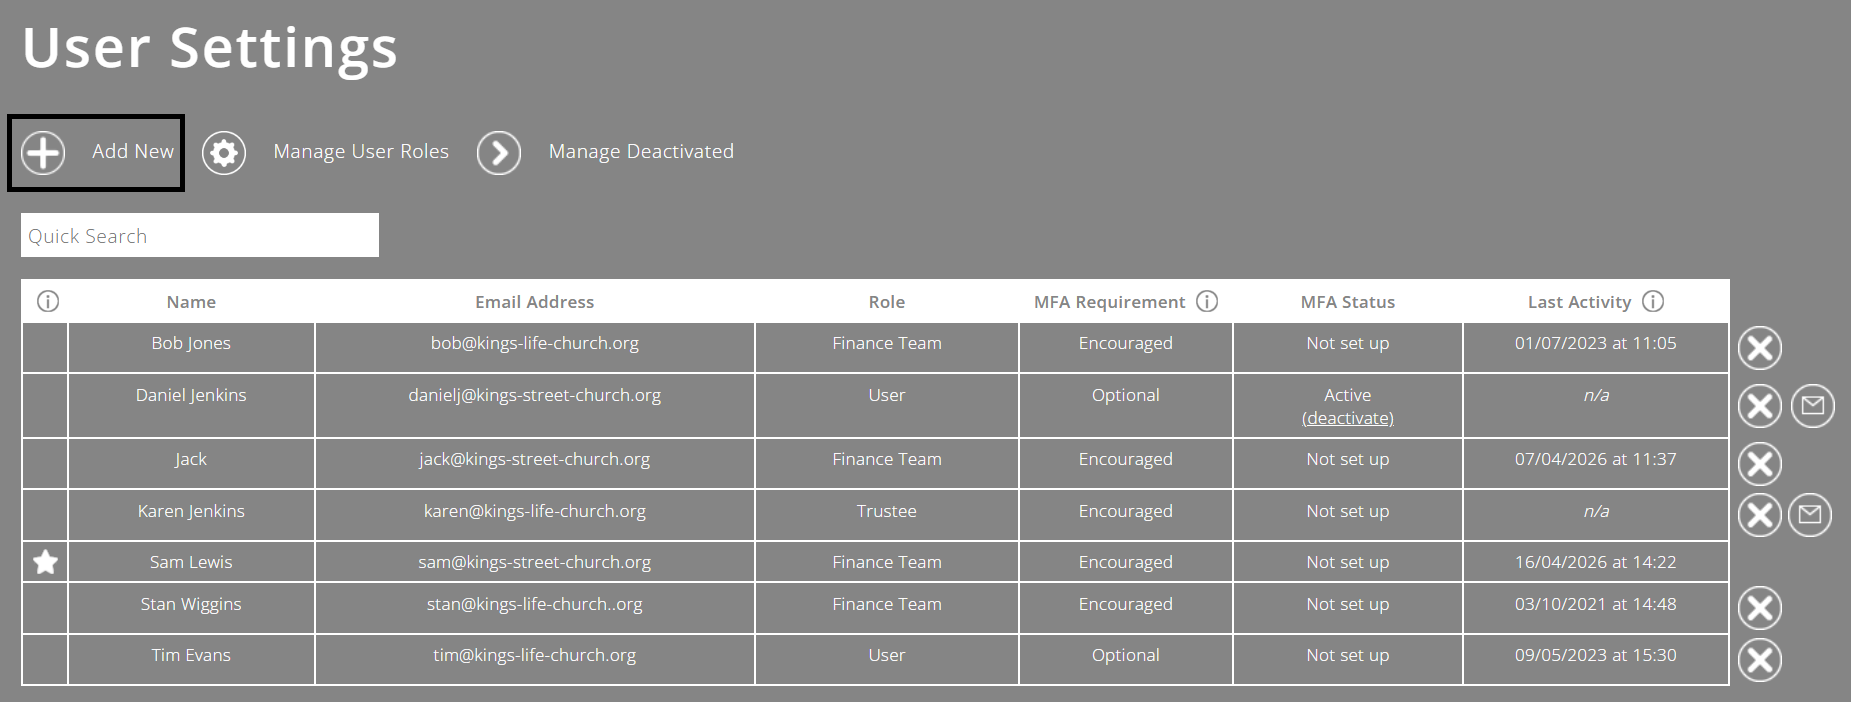Deactivate Bob Jones with X icon
The width and height of the screenshot is (1851, 702).
pos(1760,348)
